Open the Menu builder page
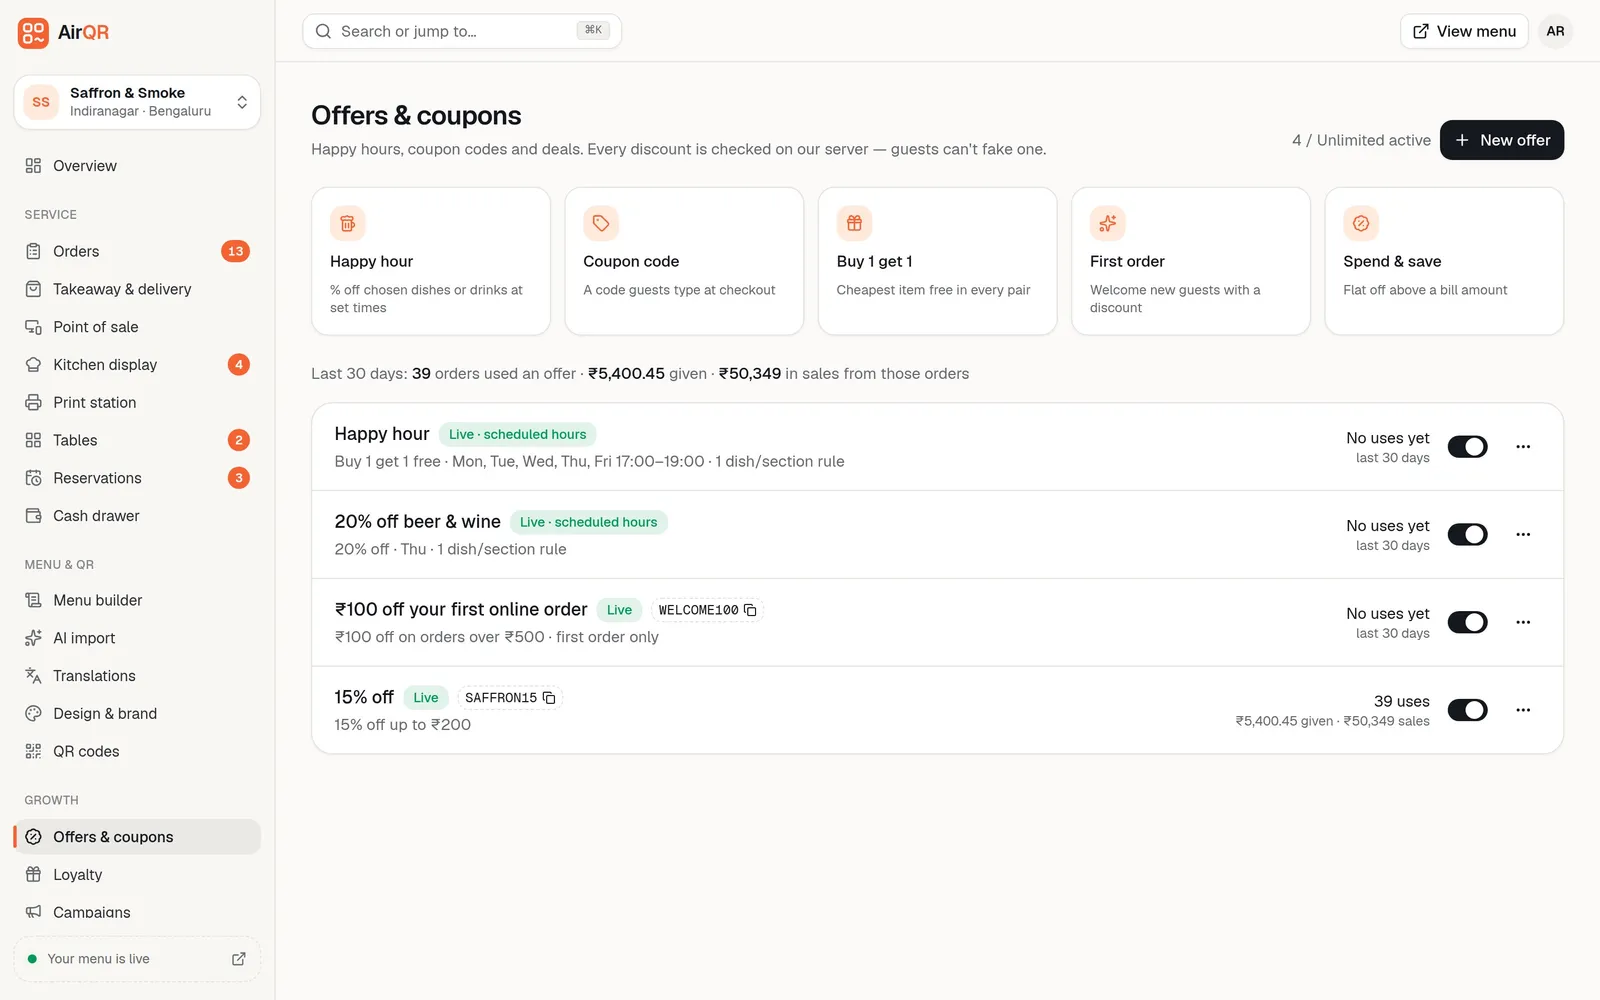This screenshot has height=1000, width=1600. tap(137, 600)
